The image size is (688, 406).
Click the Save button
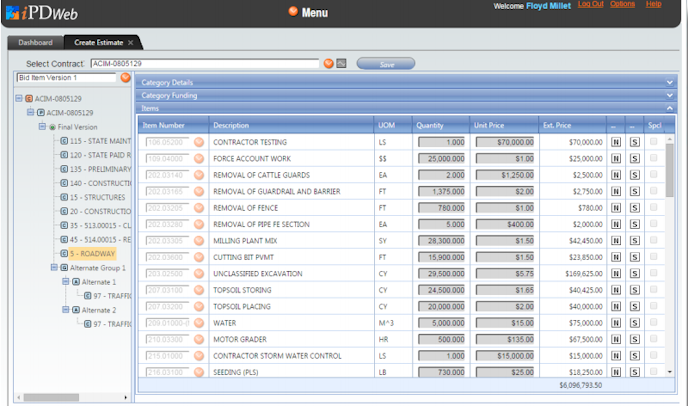[x=386, y=64]
